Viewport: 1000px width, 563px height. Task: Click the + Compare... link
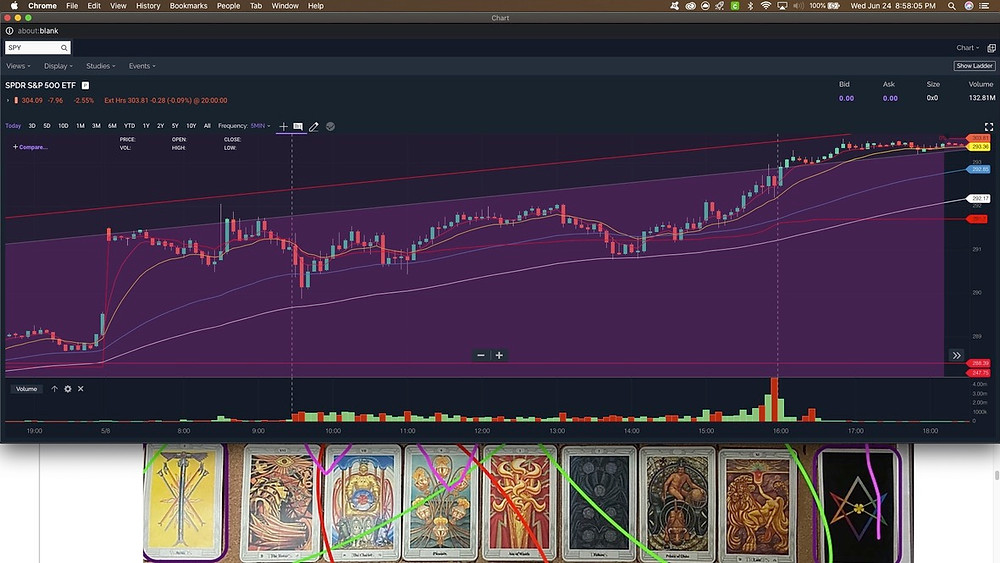pyautogui.click(x=30, y=147)
